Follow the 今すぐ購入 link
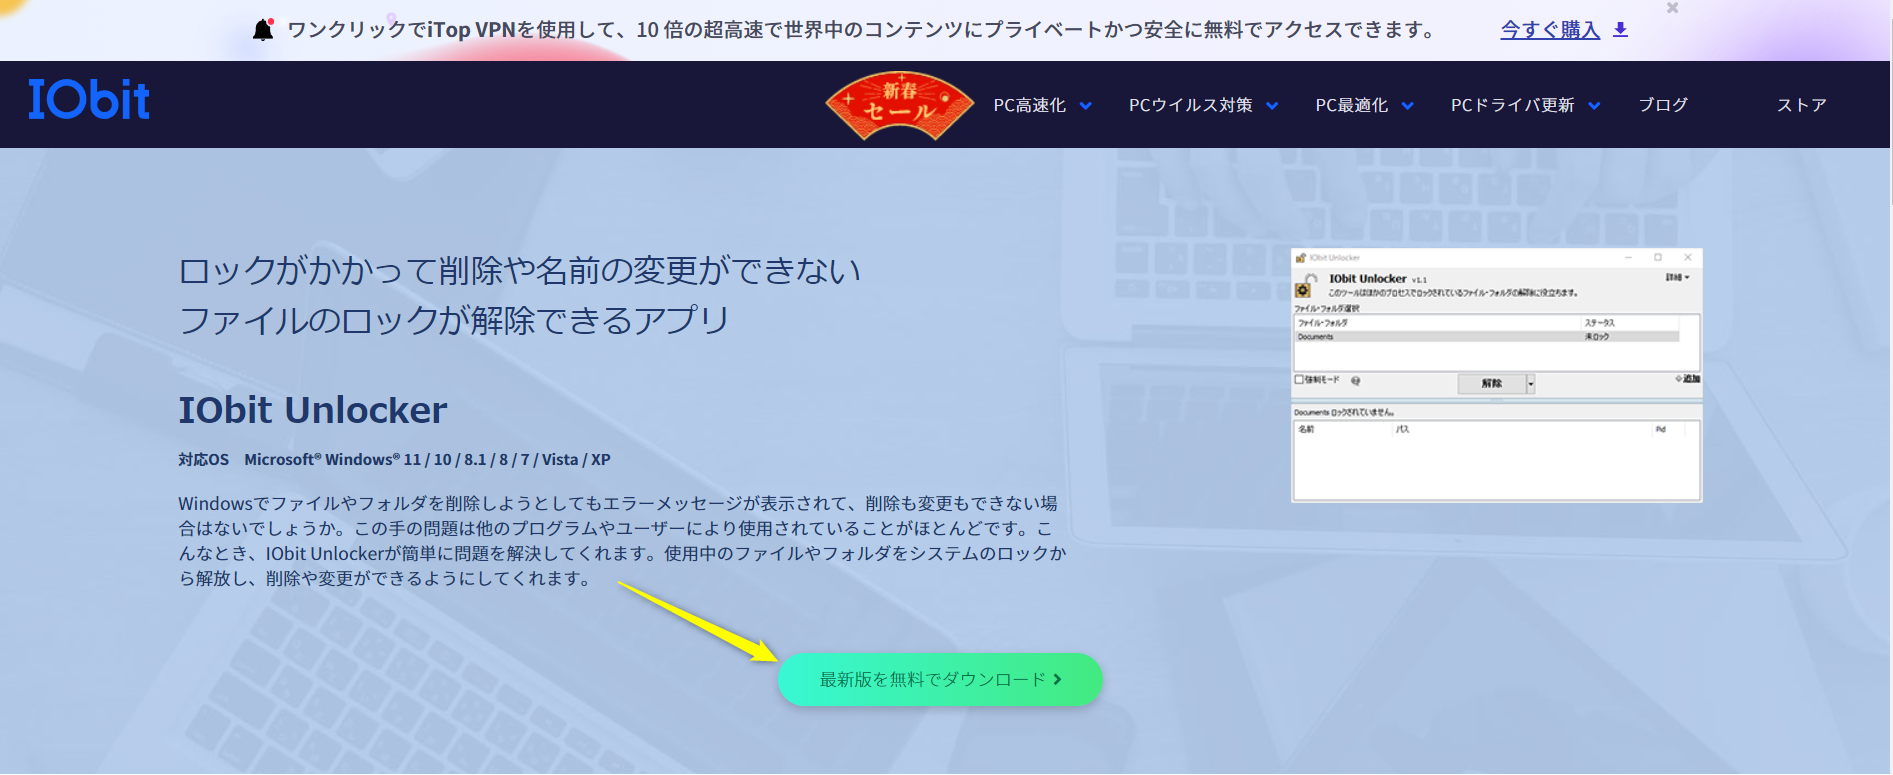The width and height of the screenshot is (1893, 775). pos(1549,30)
